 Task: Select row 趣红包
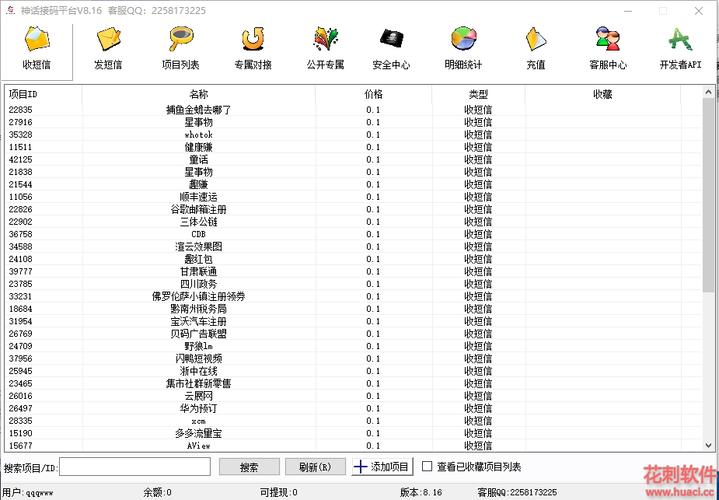[x=353, y=259]
